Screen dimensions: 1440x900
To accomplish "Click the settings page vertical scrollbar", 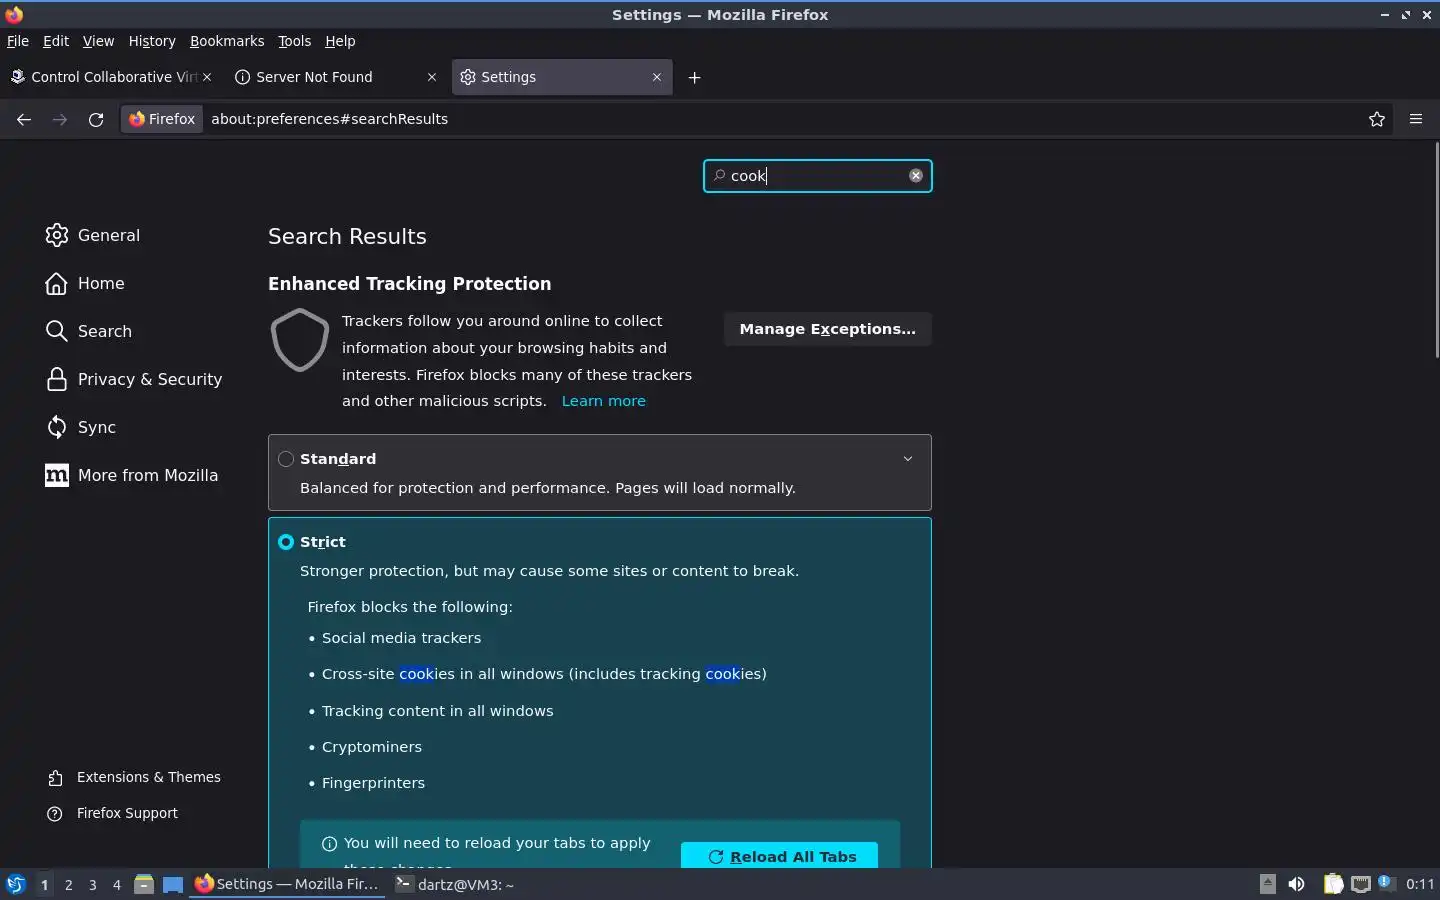I will point(1436,250).
